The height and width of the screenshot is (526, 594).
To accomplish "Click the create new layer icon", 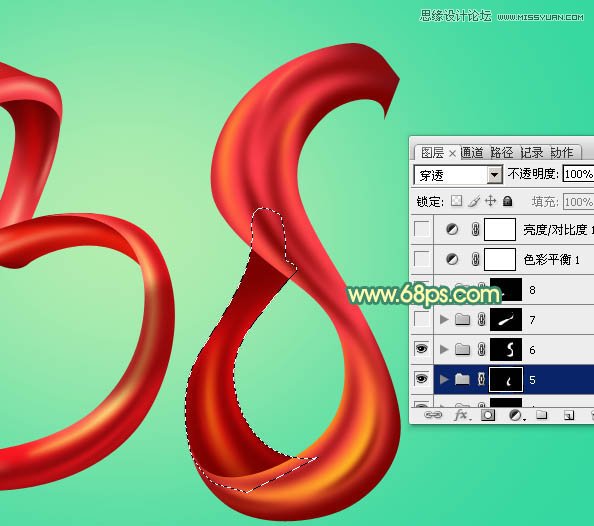I will click(568, 416).
